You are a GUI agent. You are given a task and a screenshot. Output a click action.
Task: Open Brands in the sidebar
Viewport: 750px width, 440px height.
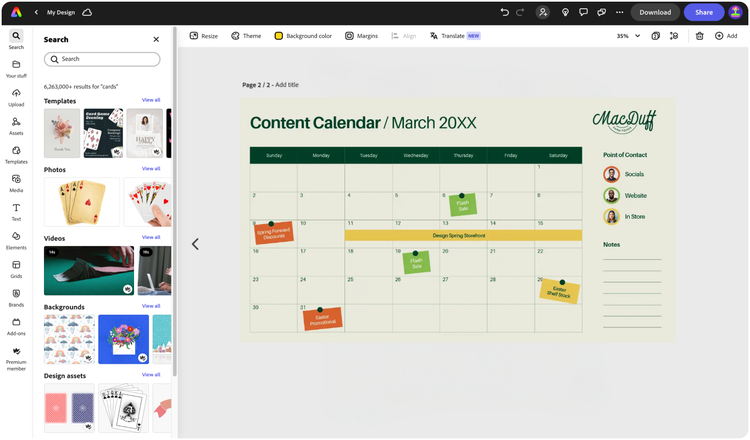(x=16, y=298)
